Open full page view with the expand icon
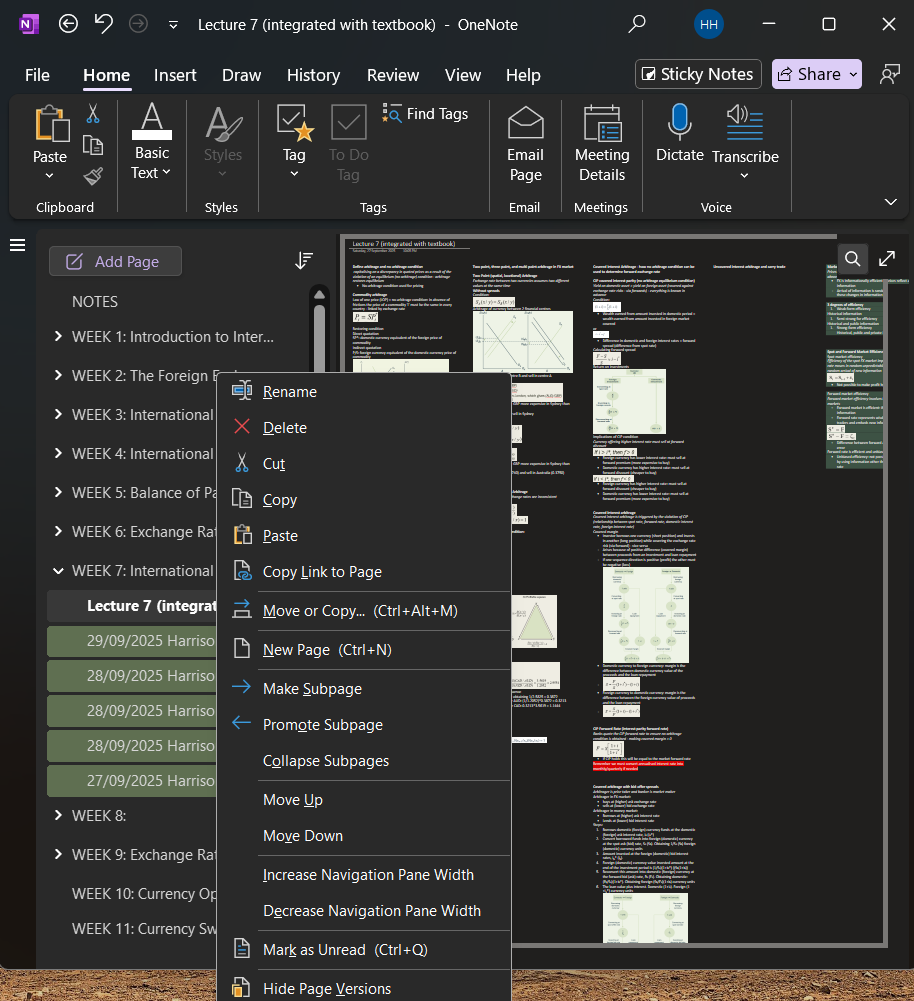The width and height of the screenshot is (914, 1001). click(886, 258)
